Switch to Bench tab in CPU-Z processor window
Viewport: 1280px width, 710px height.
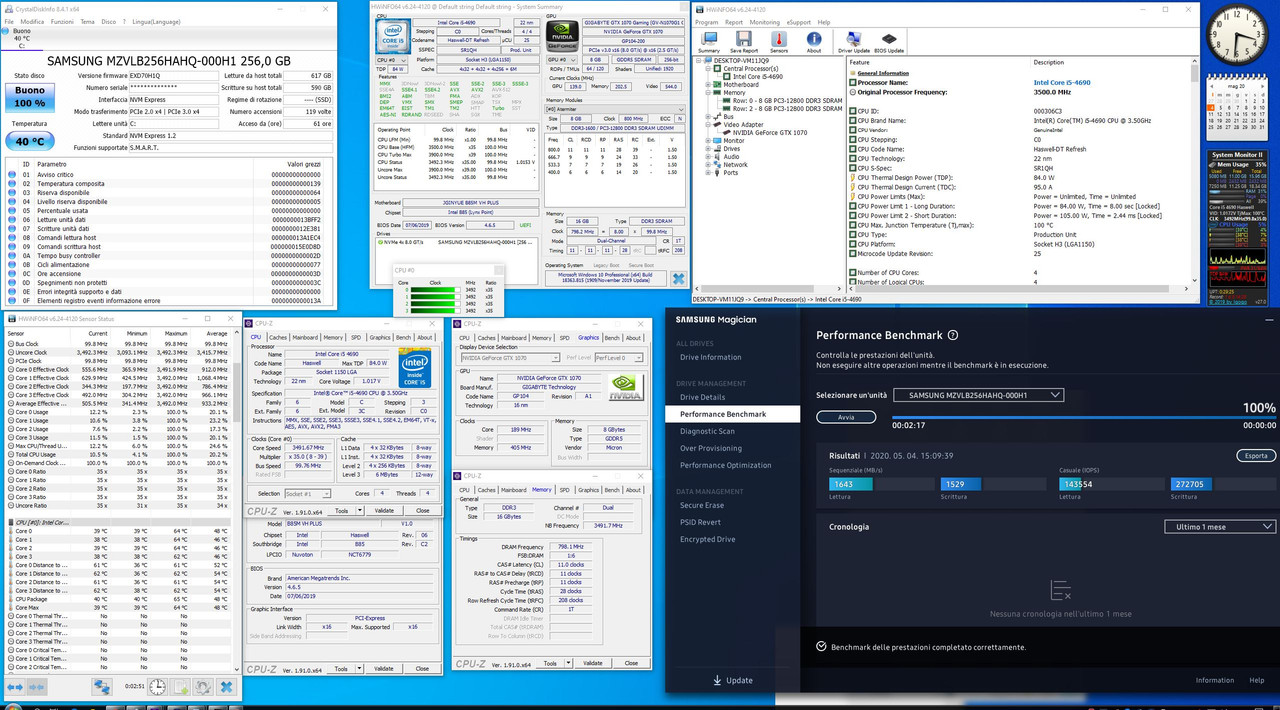pos(405,337)
